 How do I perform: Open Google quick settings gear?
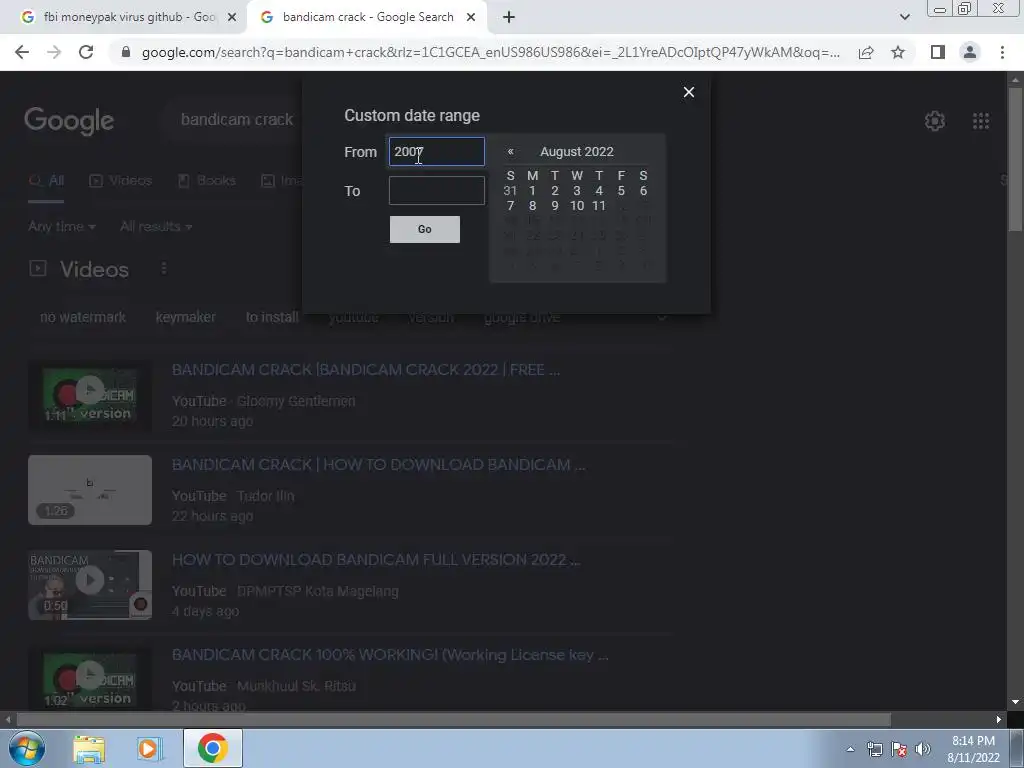[x=935, y=121]
